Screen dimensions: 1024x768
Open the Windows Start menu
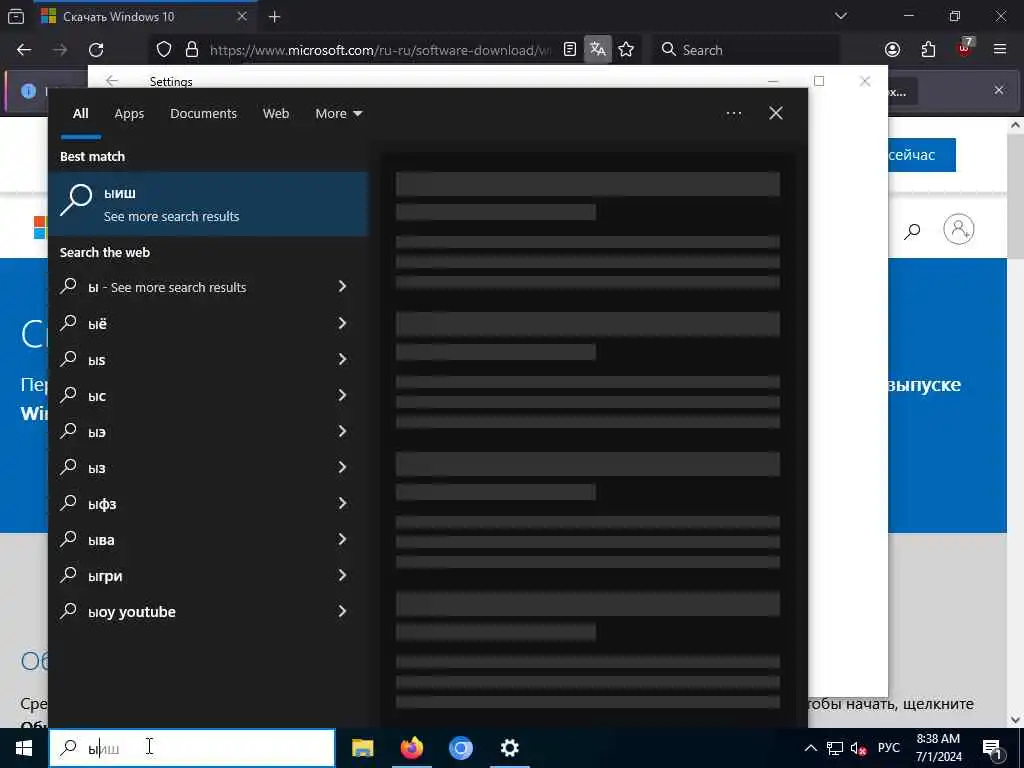24,748
